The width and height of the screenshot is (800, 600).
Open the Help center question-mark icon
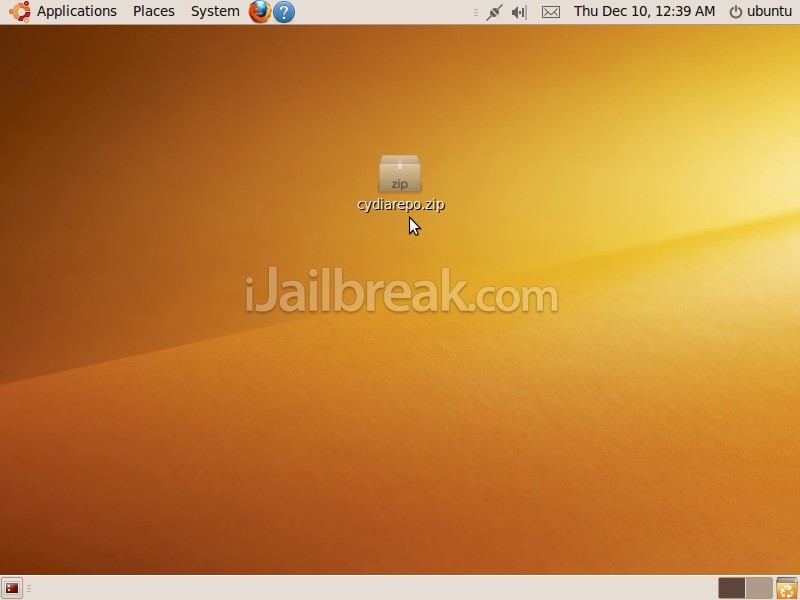click(284, 12)
